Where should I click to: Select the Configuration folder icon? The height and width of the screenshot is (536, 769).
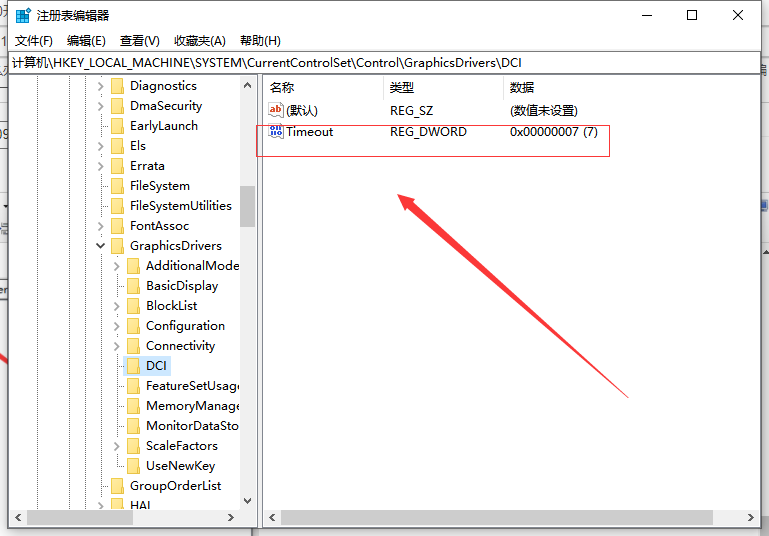(133, 326)
